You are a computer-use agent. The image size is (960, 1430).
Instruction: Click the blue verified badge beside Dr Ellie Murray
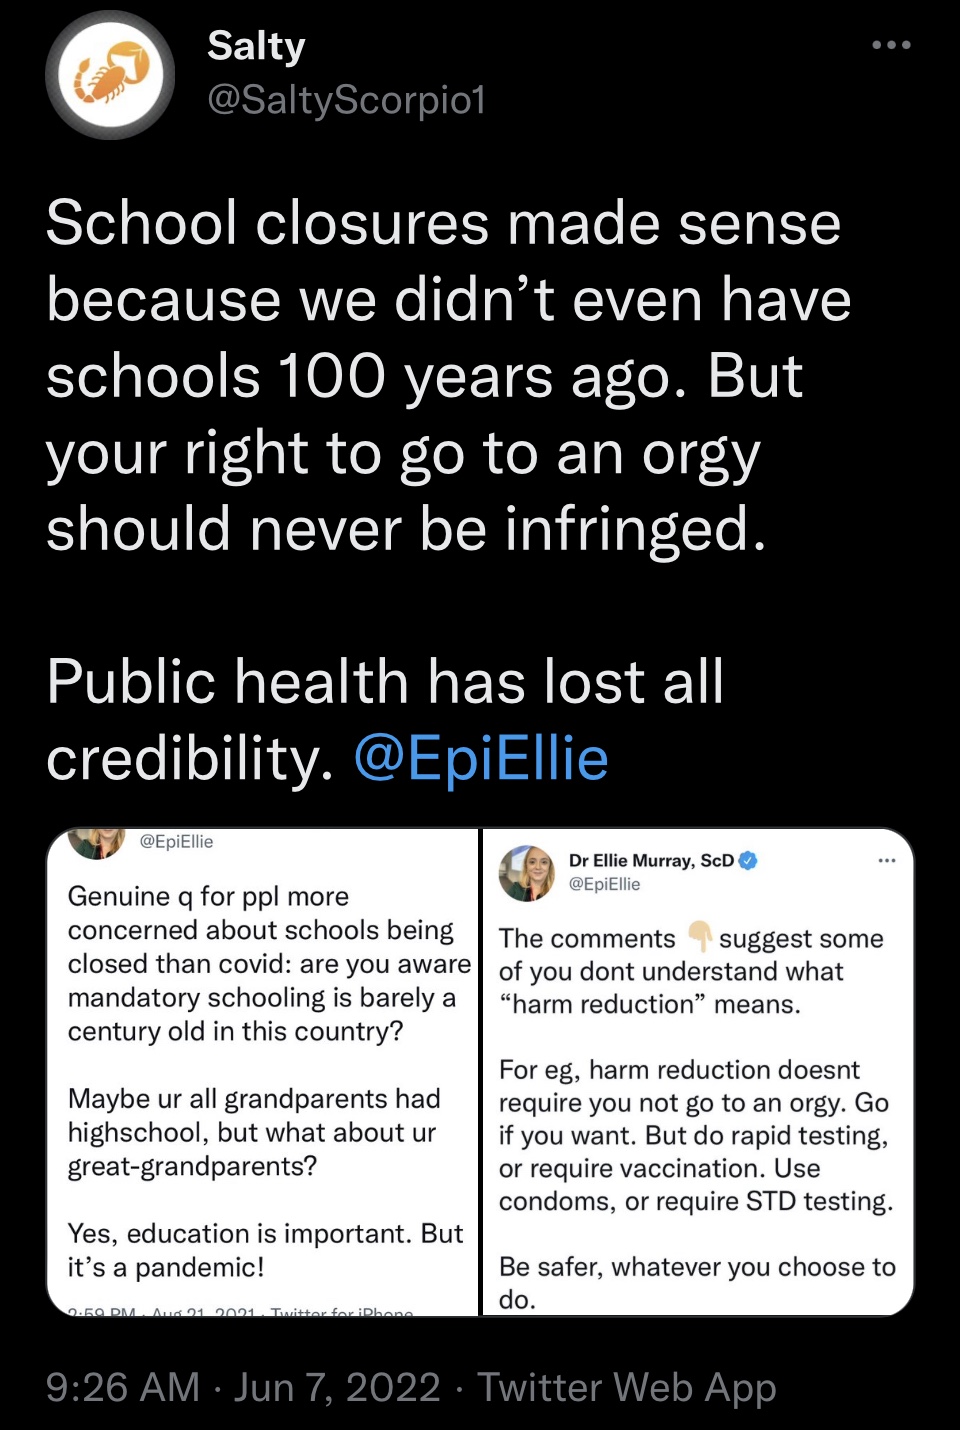coord(748,860)
